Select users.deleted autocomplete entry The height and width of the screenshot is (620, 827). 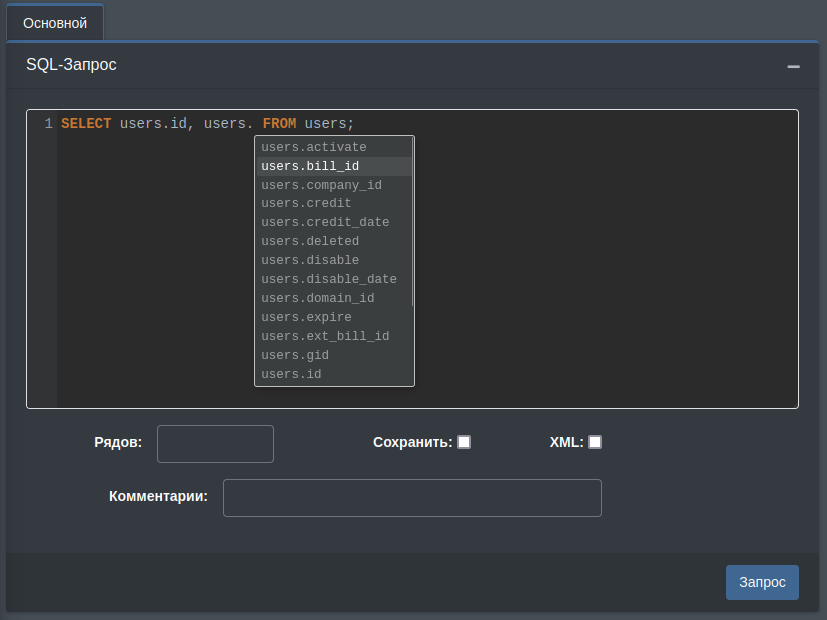point(310,241)
